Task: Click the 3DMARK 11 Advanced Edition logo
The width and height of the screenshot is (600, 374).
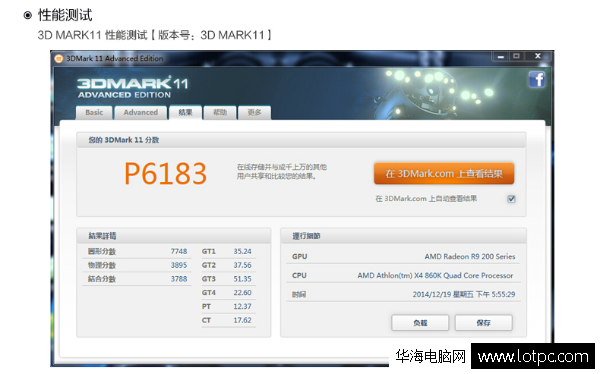Action: [132, 88]
